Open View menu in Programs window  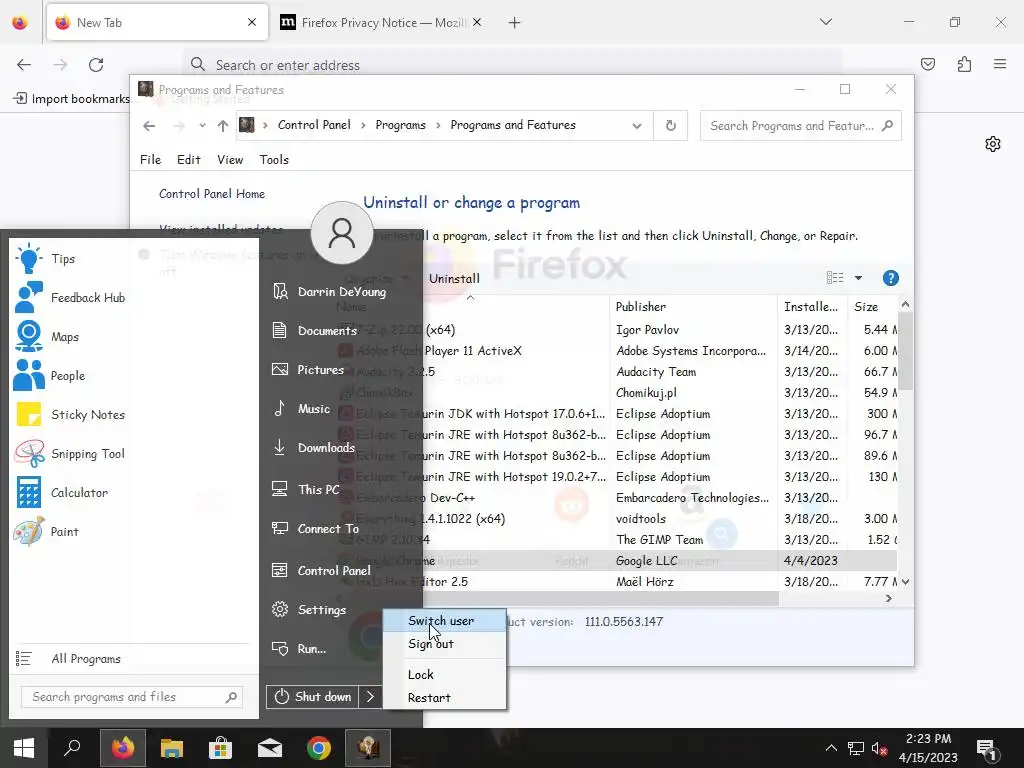tap(230, 160)
